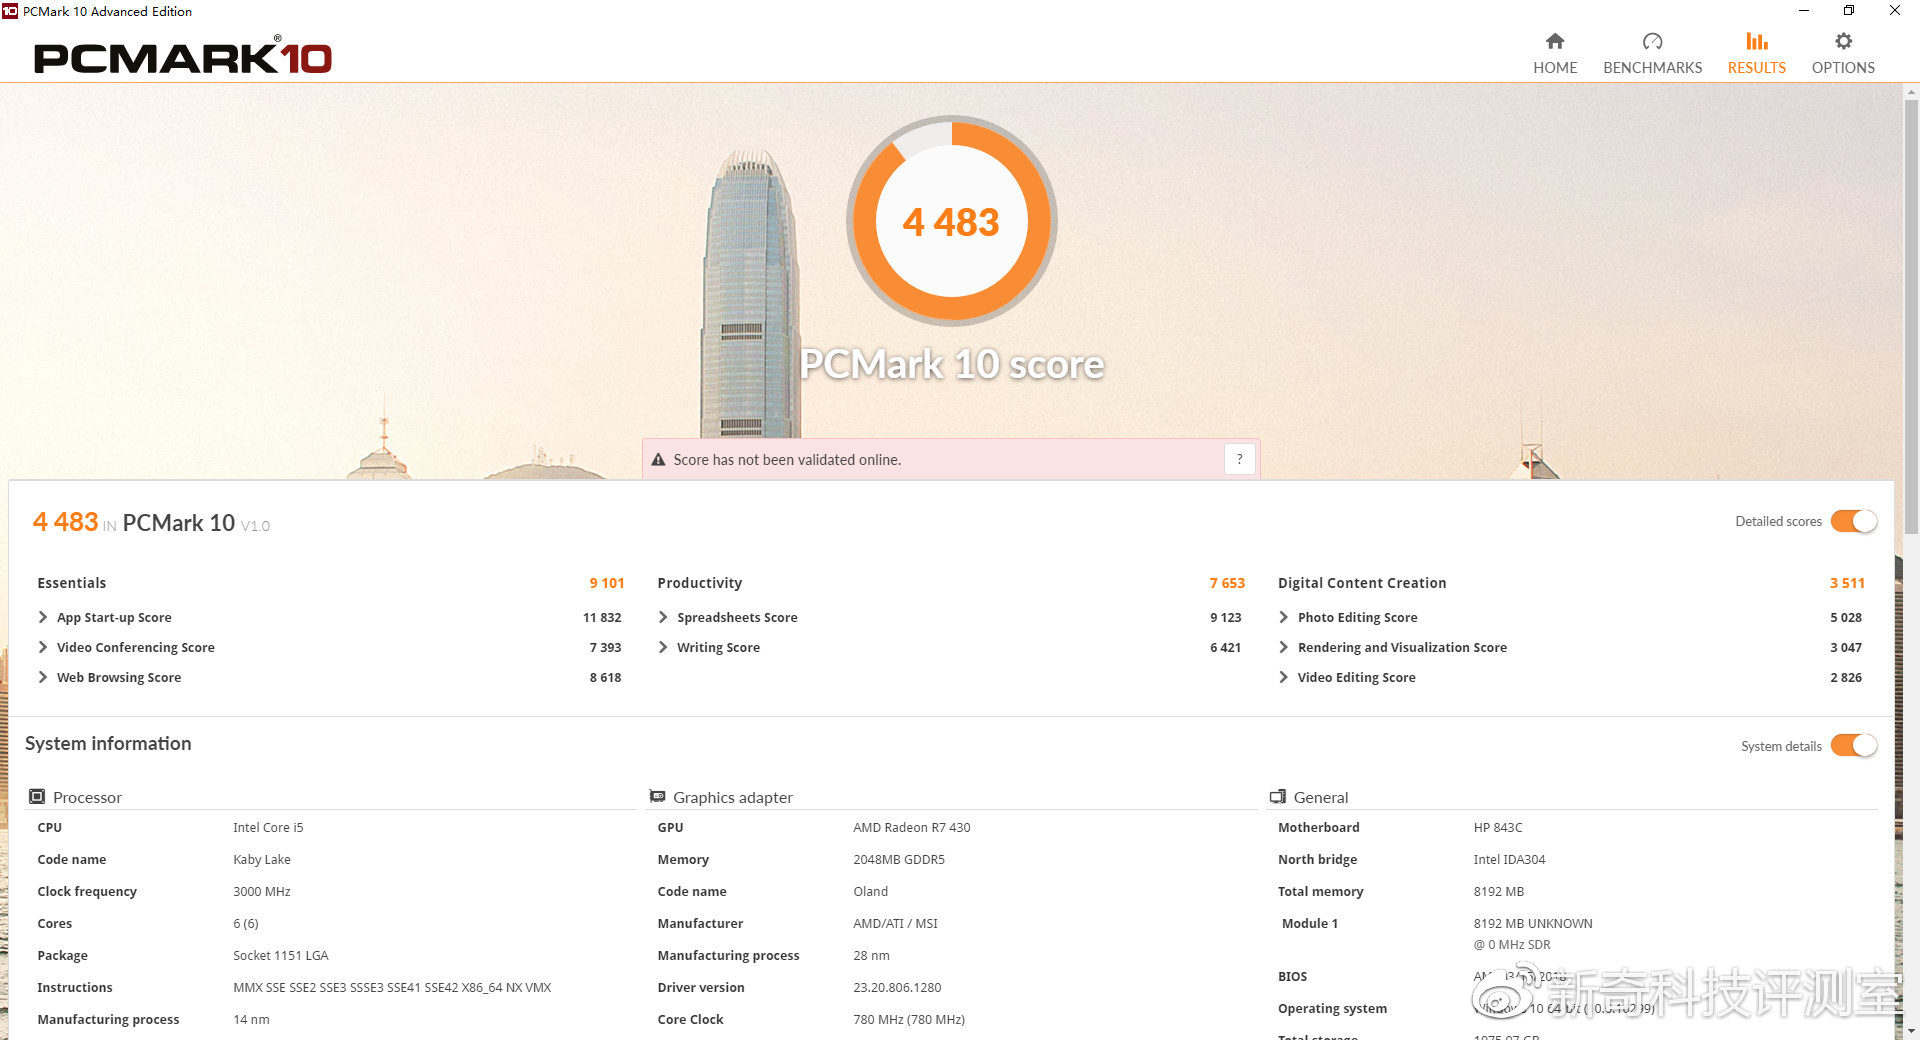The width and height of the screenshot is (1920, 1040).
Task: Click the Essentials score 9 101
Action: click(606, 583)
